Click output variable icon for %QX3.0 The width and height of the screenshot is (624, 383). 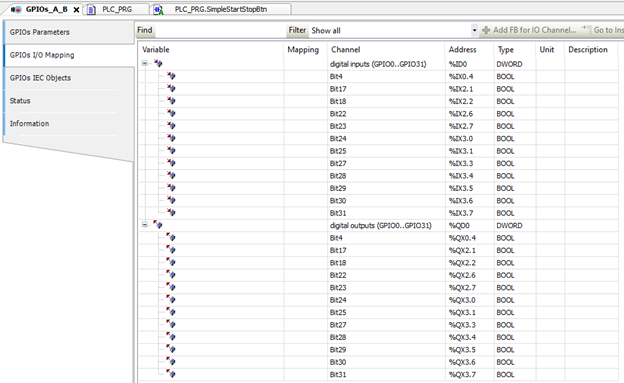pos(171,299)
